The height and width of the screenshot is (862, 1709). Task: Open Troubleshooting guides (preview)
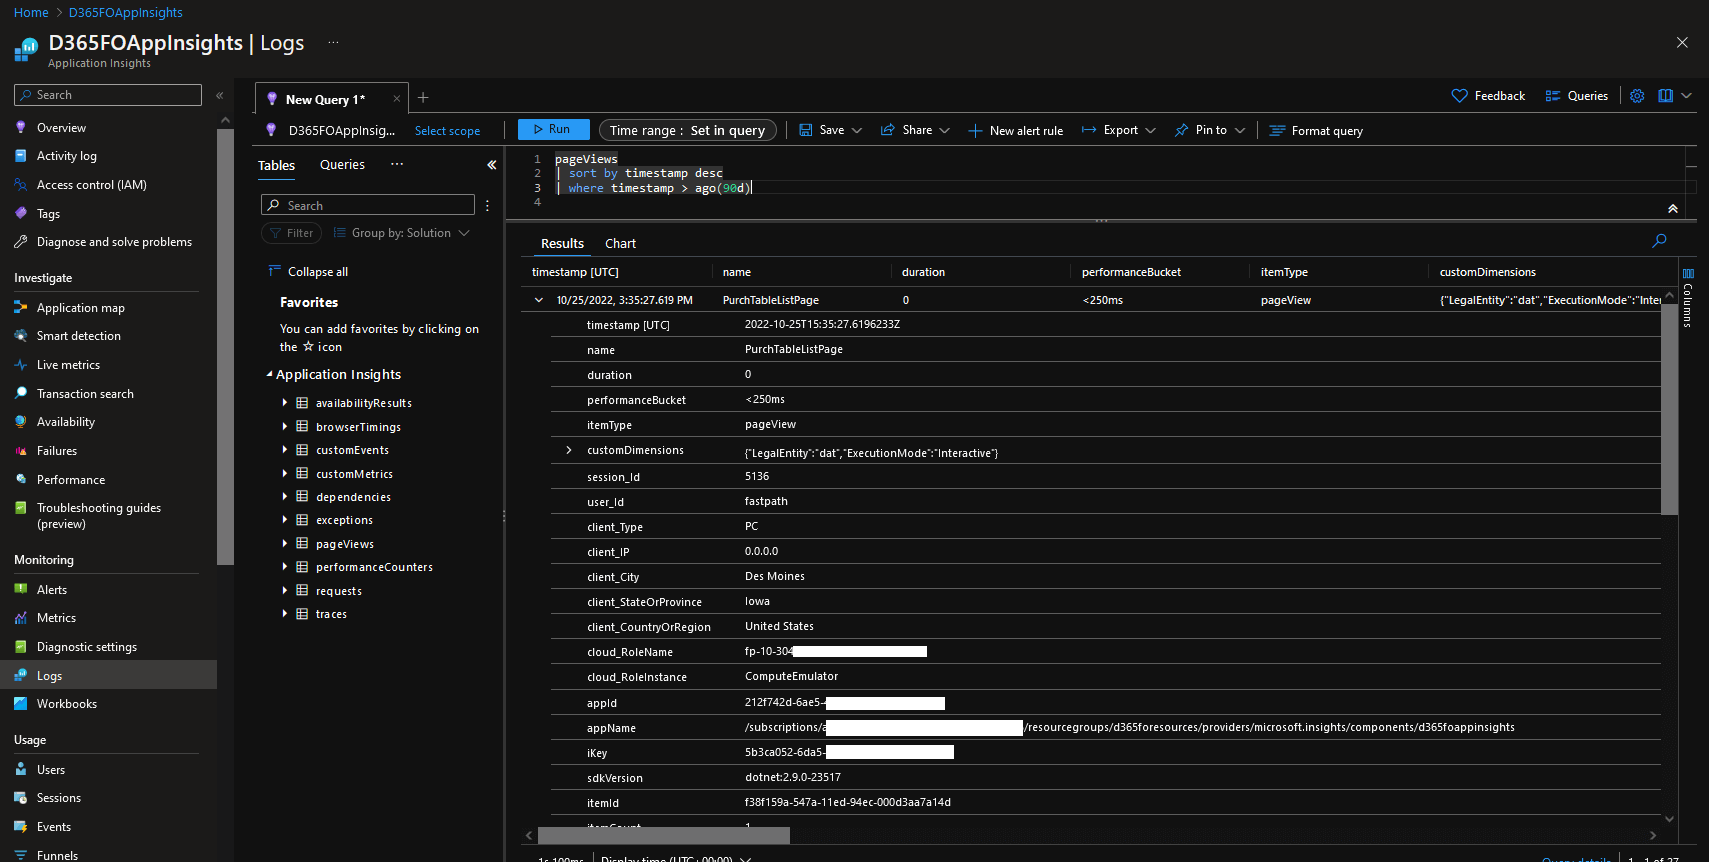pyautogui.click(x=98, y=516)
